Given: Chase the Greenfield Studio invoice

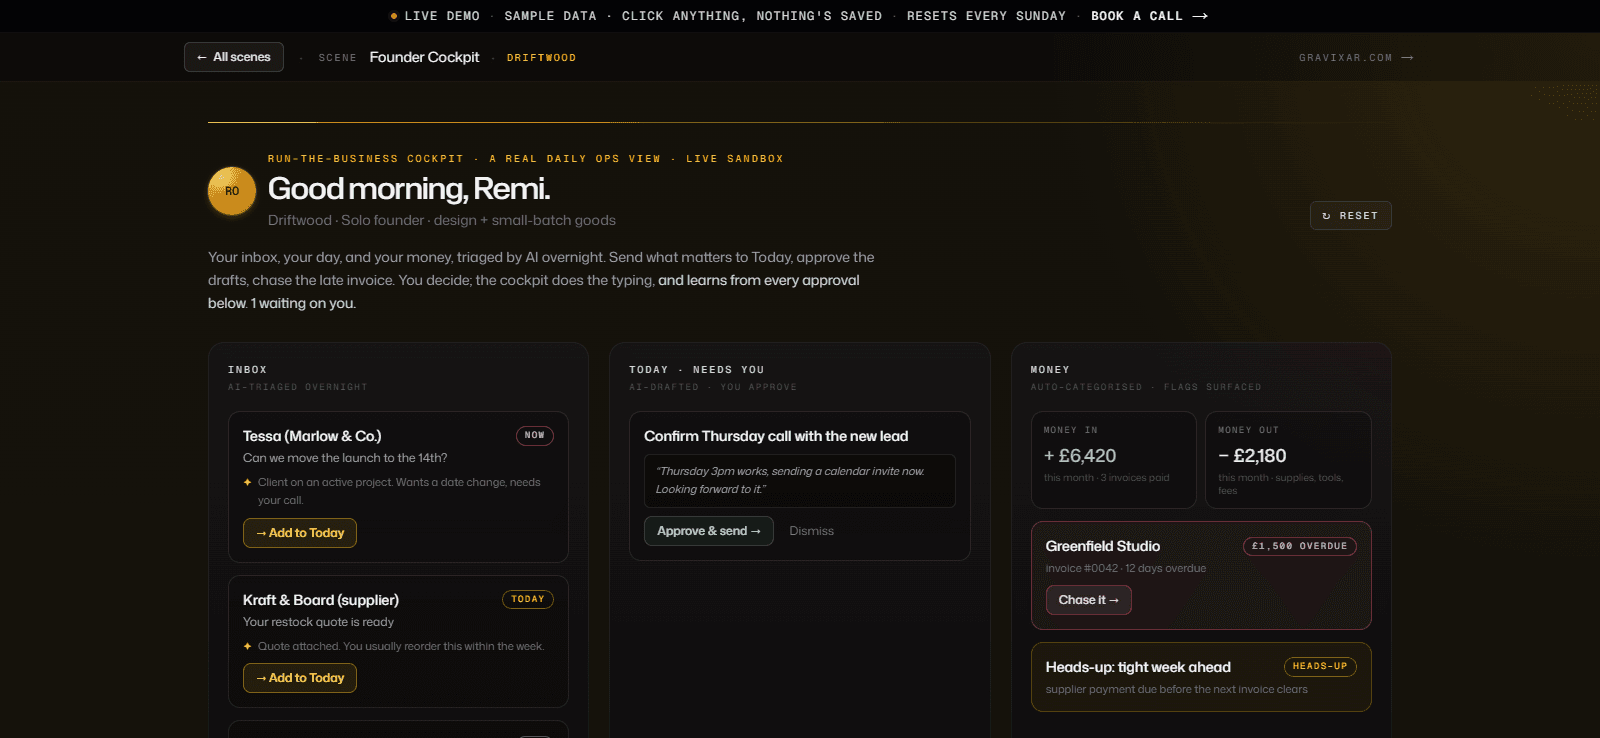Looking at the screenshot, I should coord(1089,600).
